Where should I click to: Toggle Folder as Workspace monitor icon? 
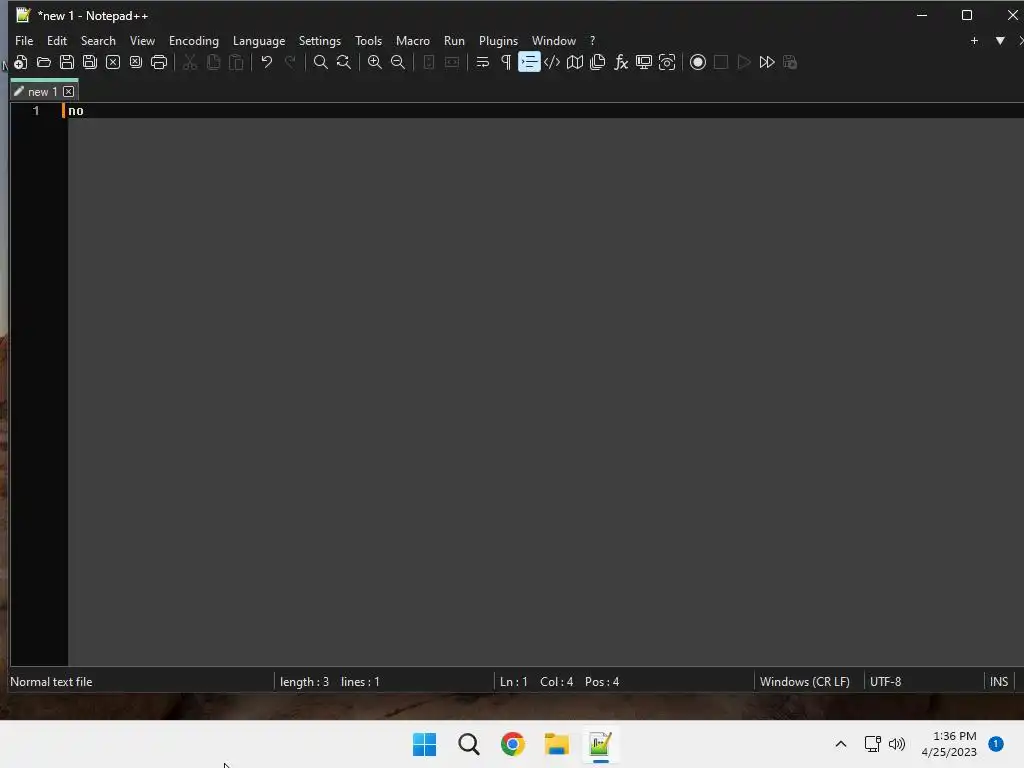point(644,63)
